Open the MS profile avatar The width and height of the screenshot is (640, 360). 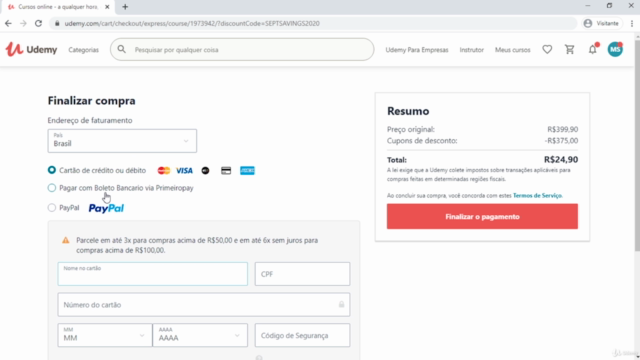(615, 49)
